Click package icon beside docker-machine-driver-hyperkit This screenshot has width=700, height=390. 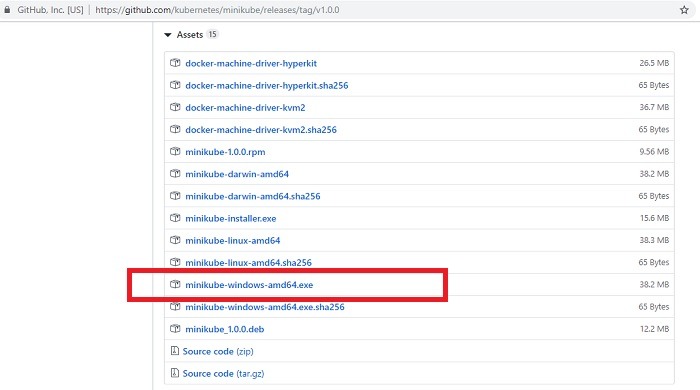175,63
